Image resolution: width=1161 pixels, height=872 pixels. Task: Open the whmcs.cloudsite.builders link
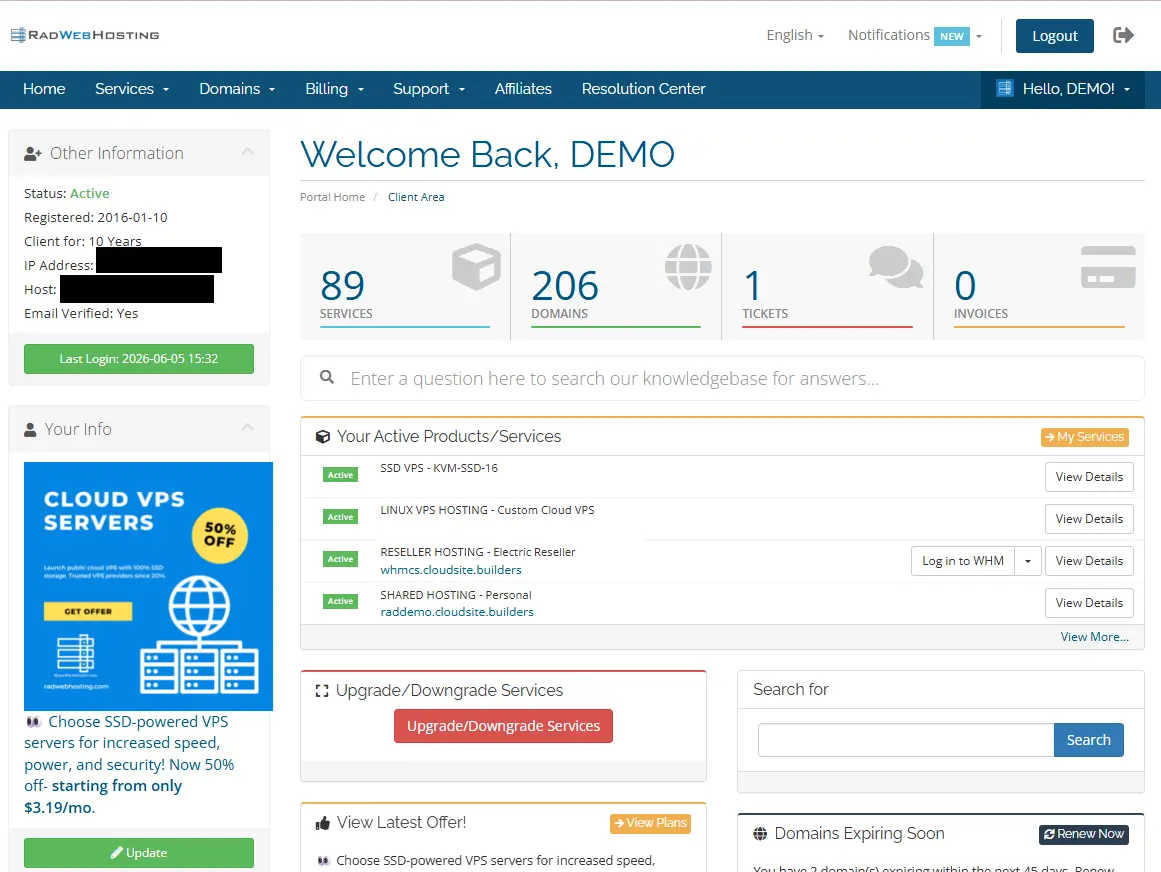451,570
